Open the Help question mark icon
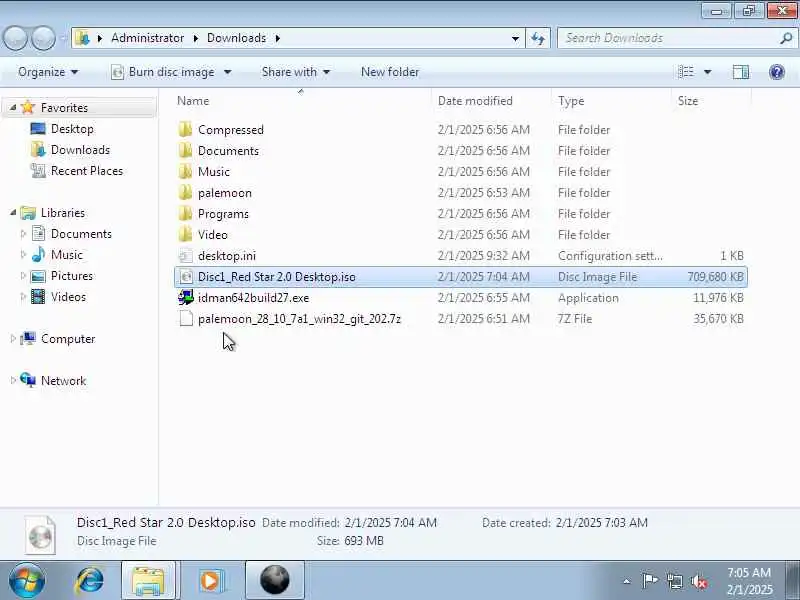Viewport: 800px width, 600px height. (x=777, y=72)
